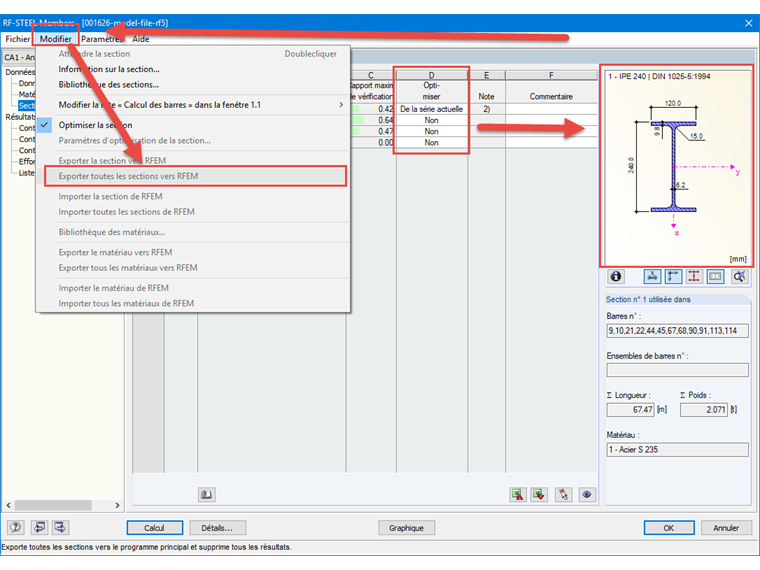Image resolution: width=760 pixels, height=570 pixels.
Task: Go to the next window arrow icon
Action: [60, 527]
